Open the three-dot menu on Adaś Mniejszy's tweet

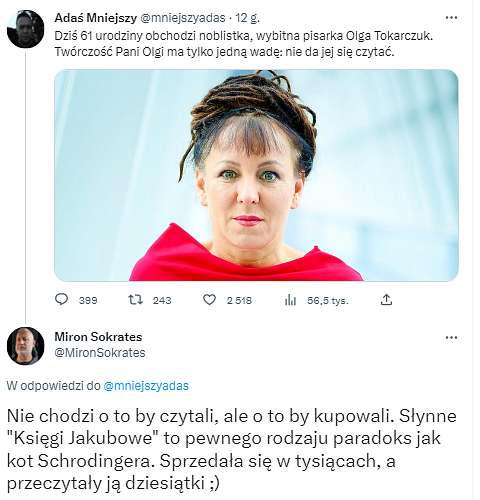451,18
